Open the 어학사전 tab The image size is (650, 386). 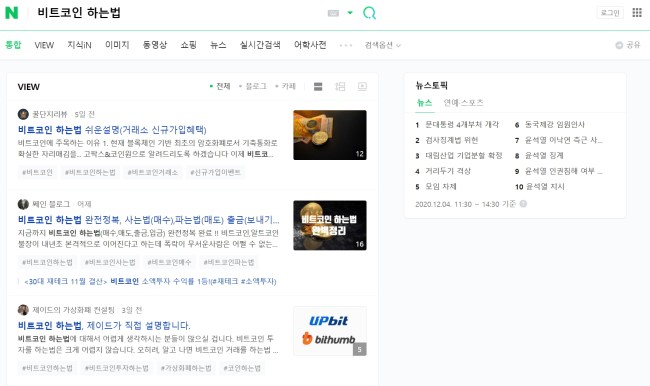click(310, 45)
